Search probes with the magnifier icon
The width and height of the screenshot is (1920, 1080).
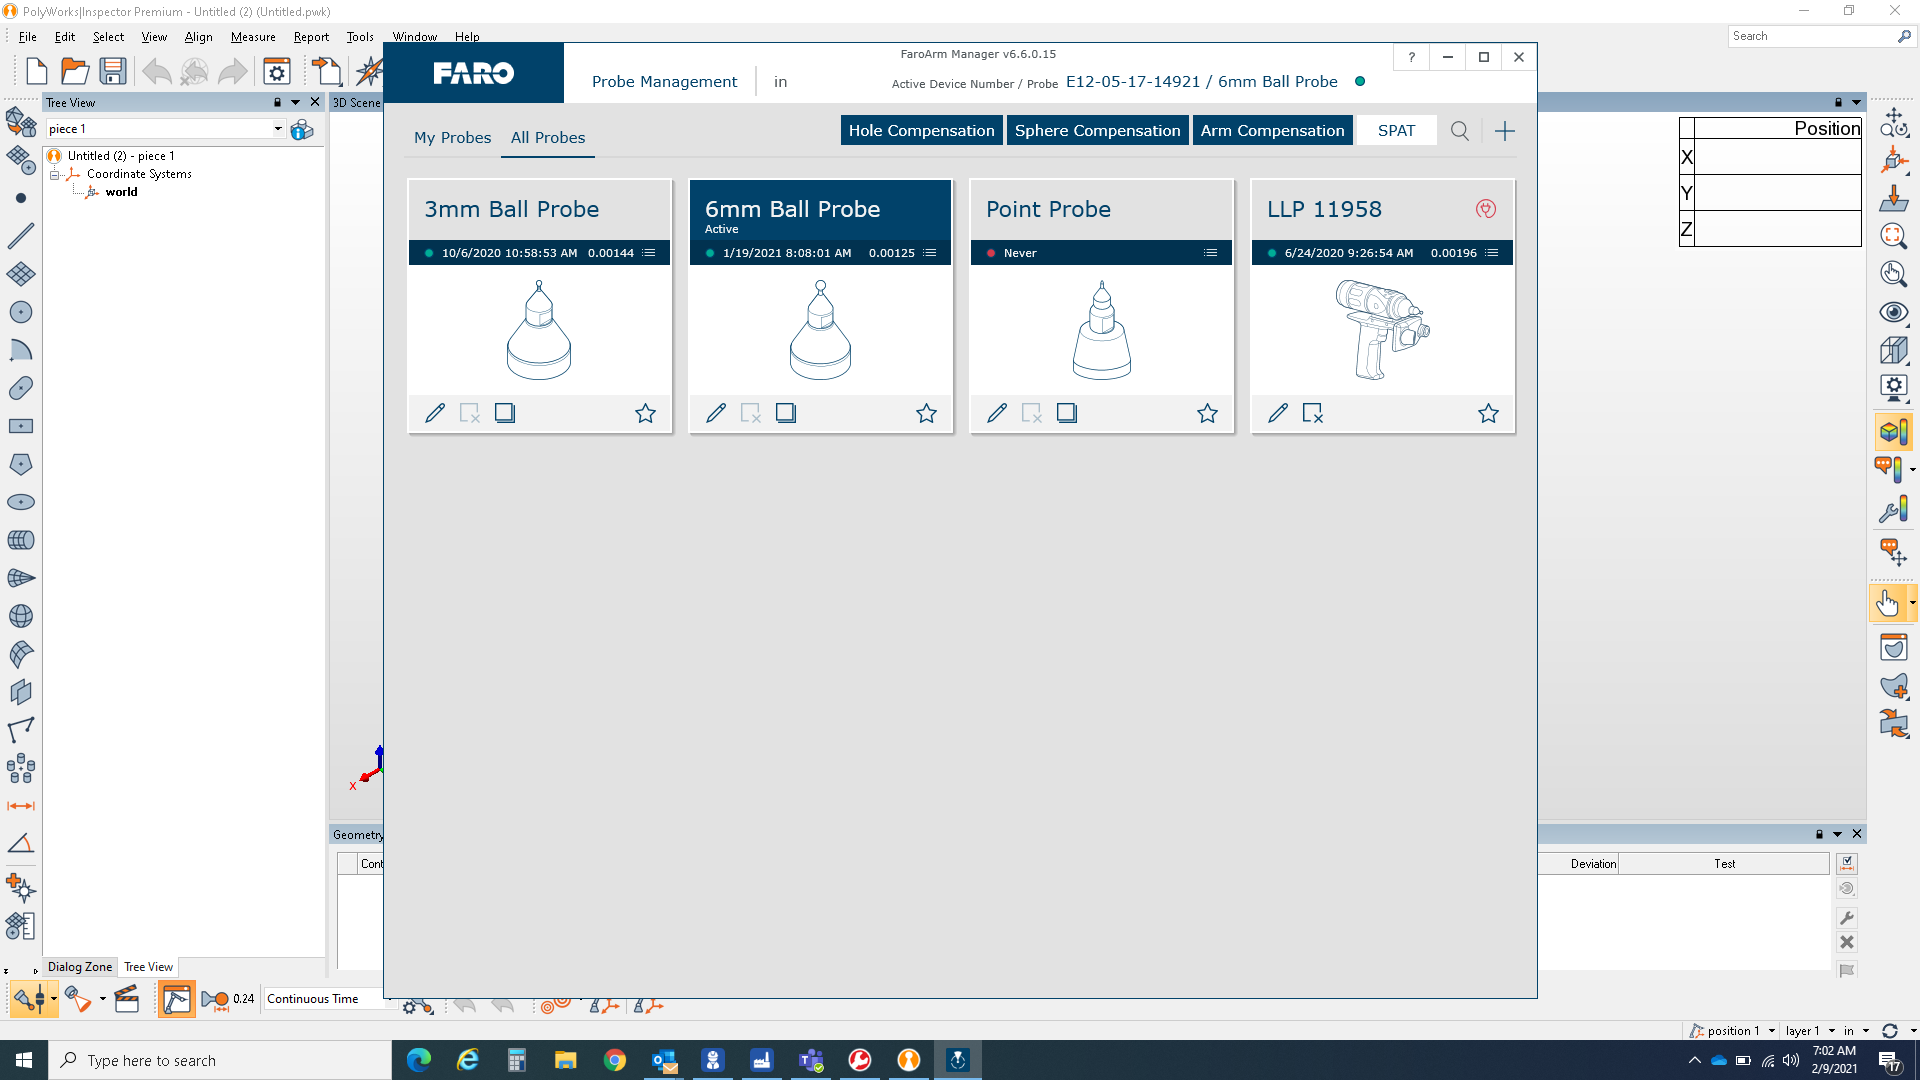1460,130
